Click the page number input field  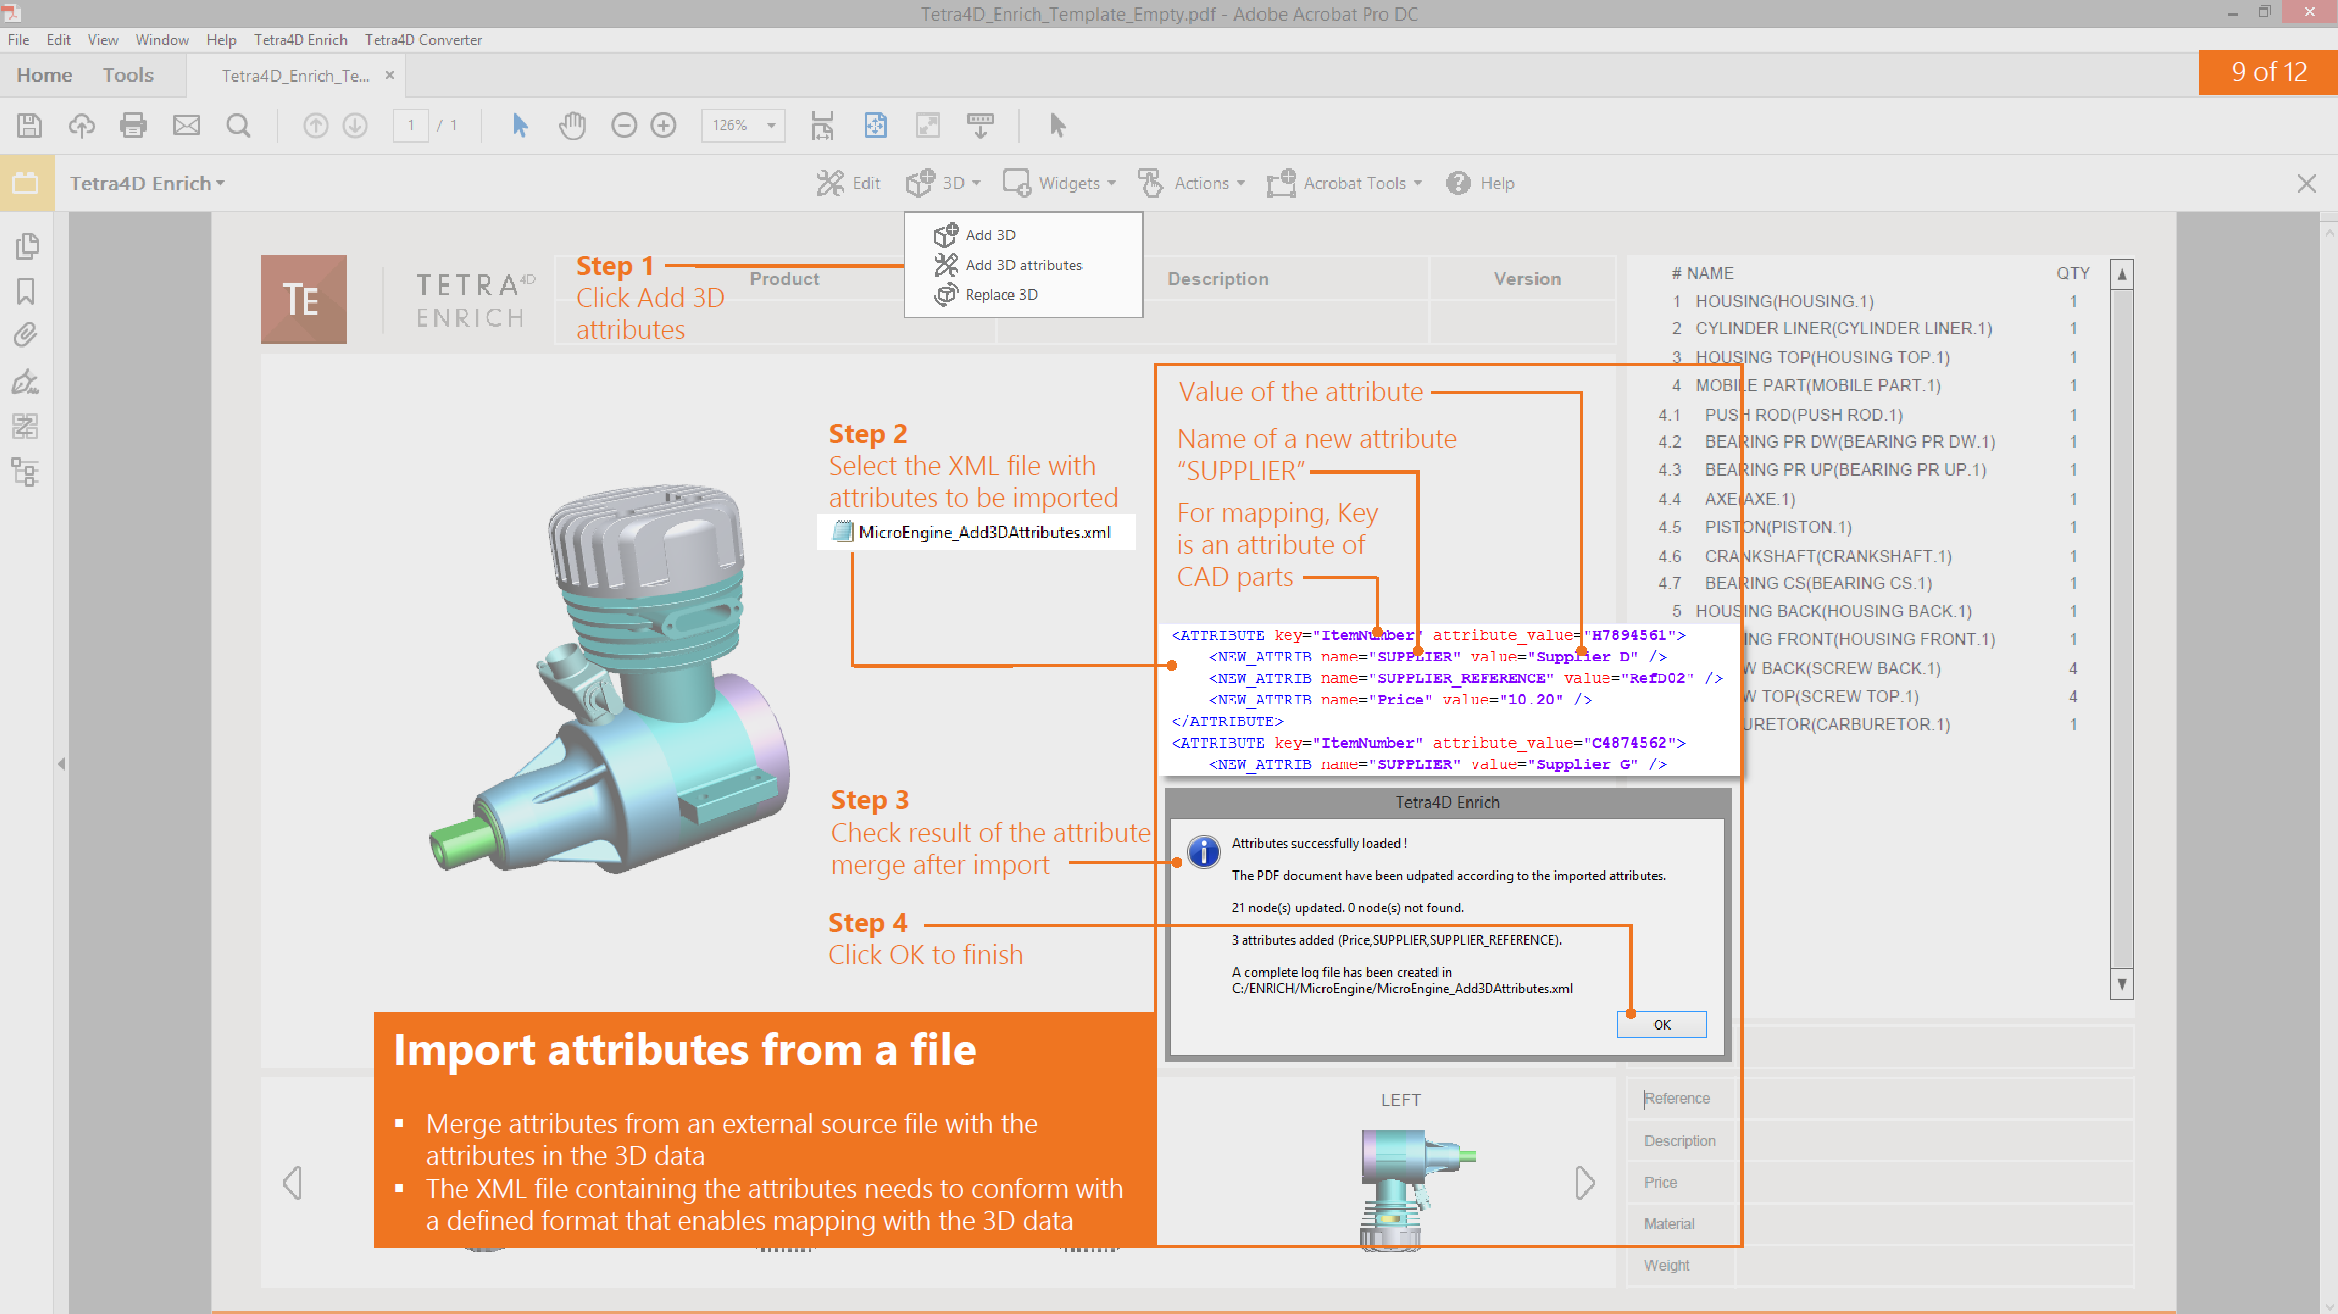pyautogui.click(x=411, y=125)
